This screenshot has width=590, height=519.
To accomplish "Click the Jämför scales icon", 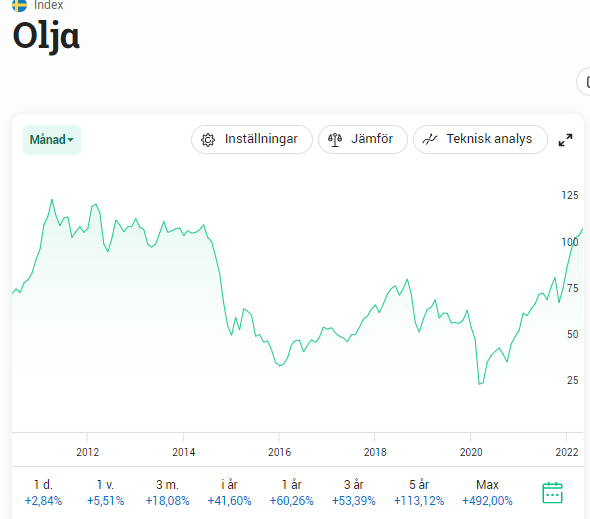I will [335, 140].
